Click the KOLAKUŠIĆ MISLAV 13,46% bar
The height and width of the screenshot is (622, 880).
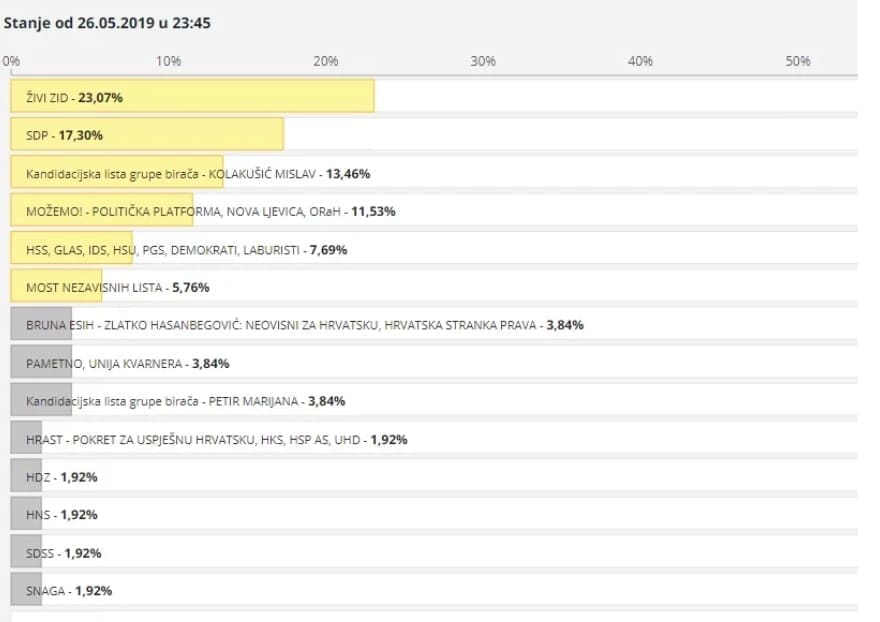pyautogui.click(x=117, y=173)
